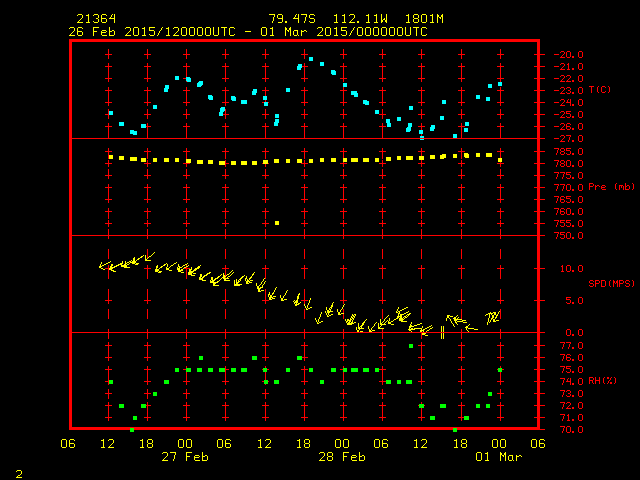
Task: Click the end date 01 Mar 2015/000000UTC
Action: coord(344,32)
